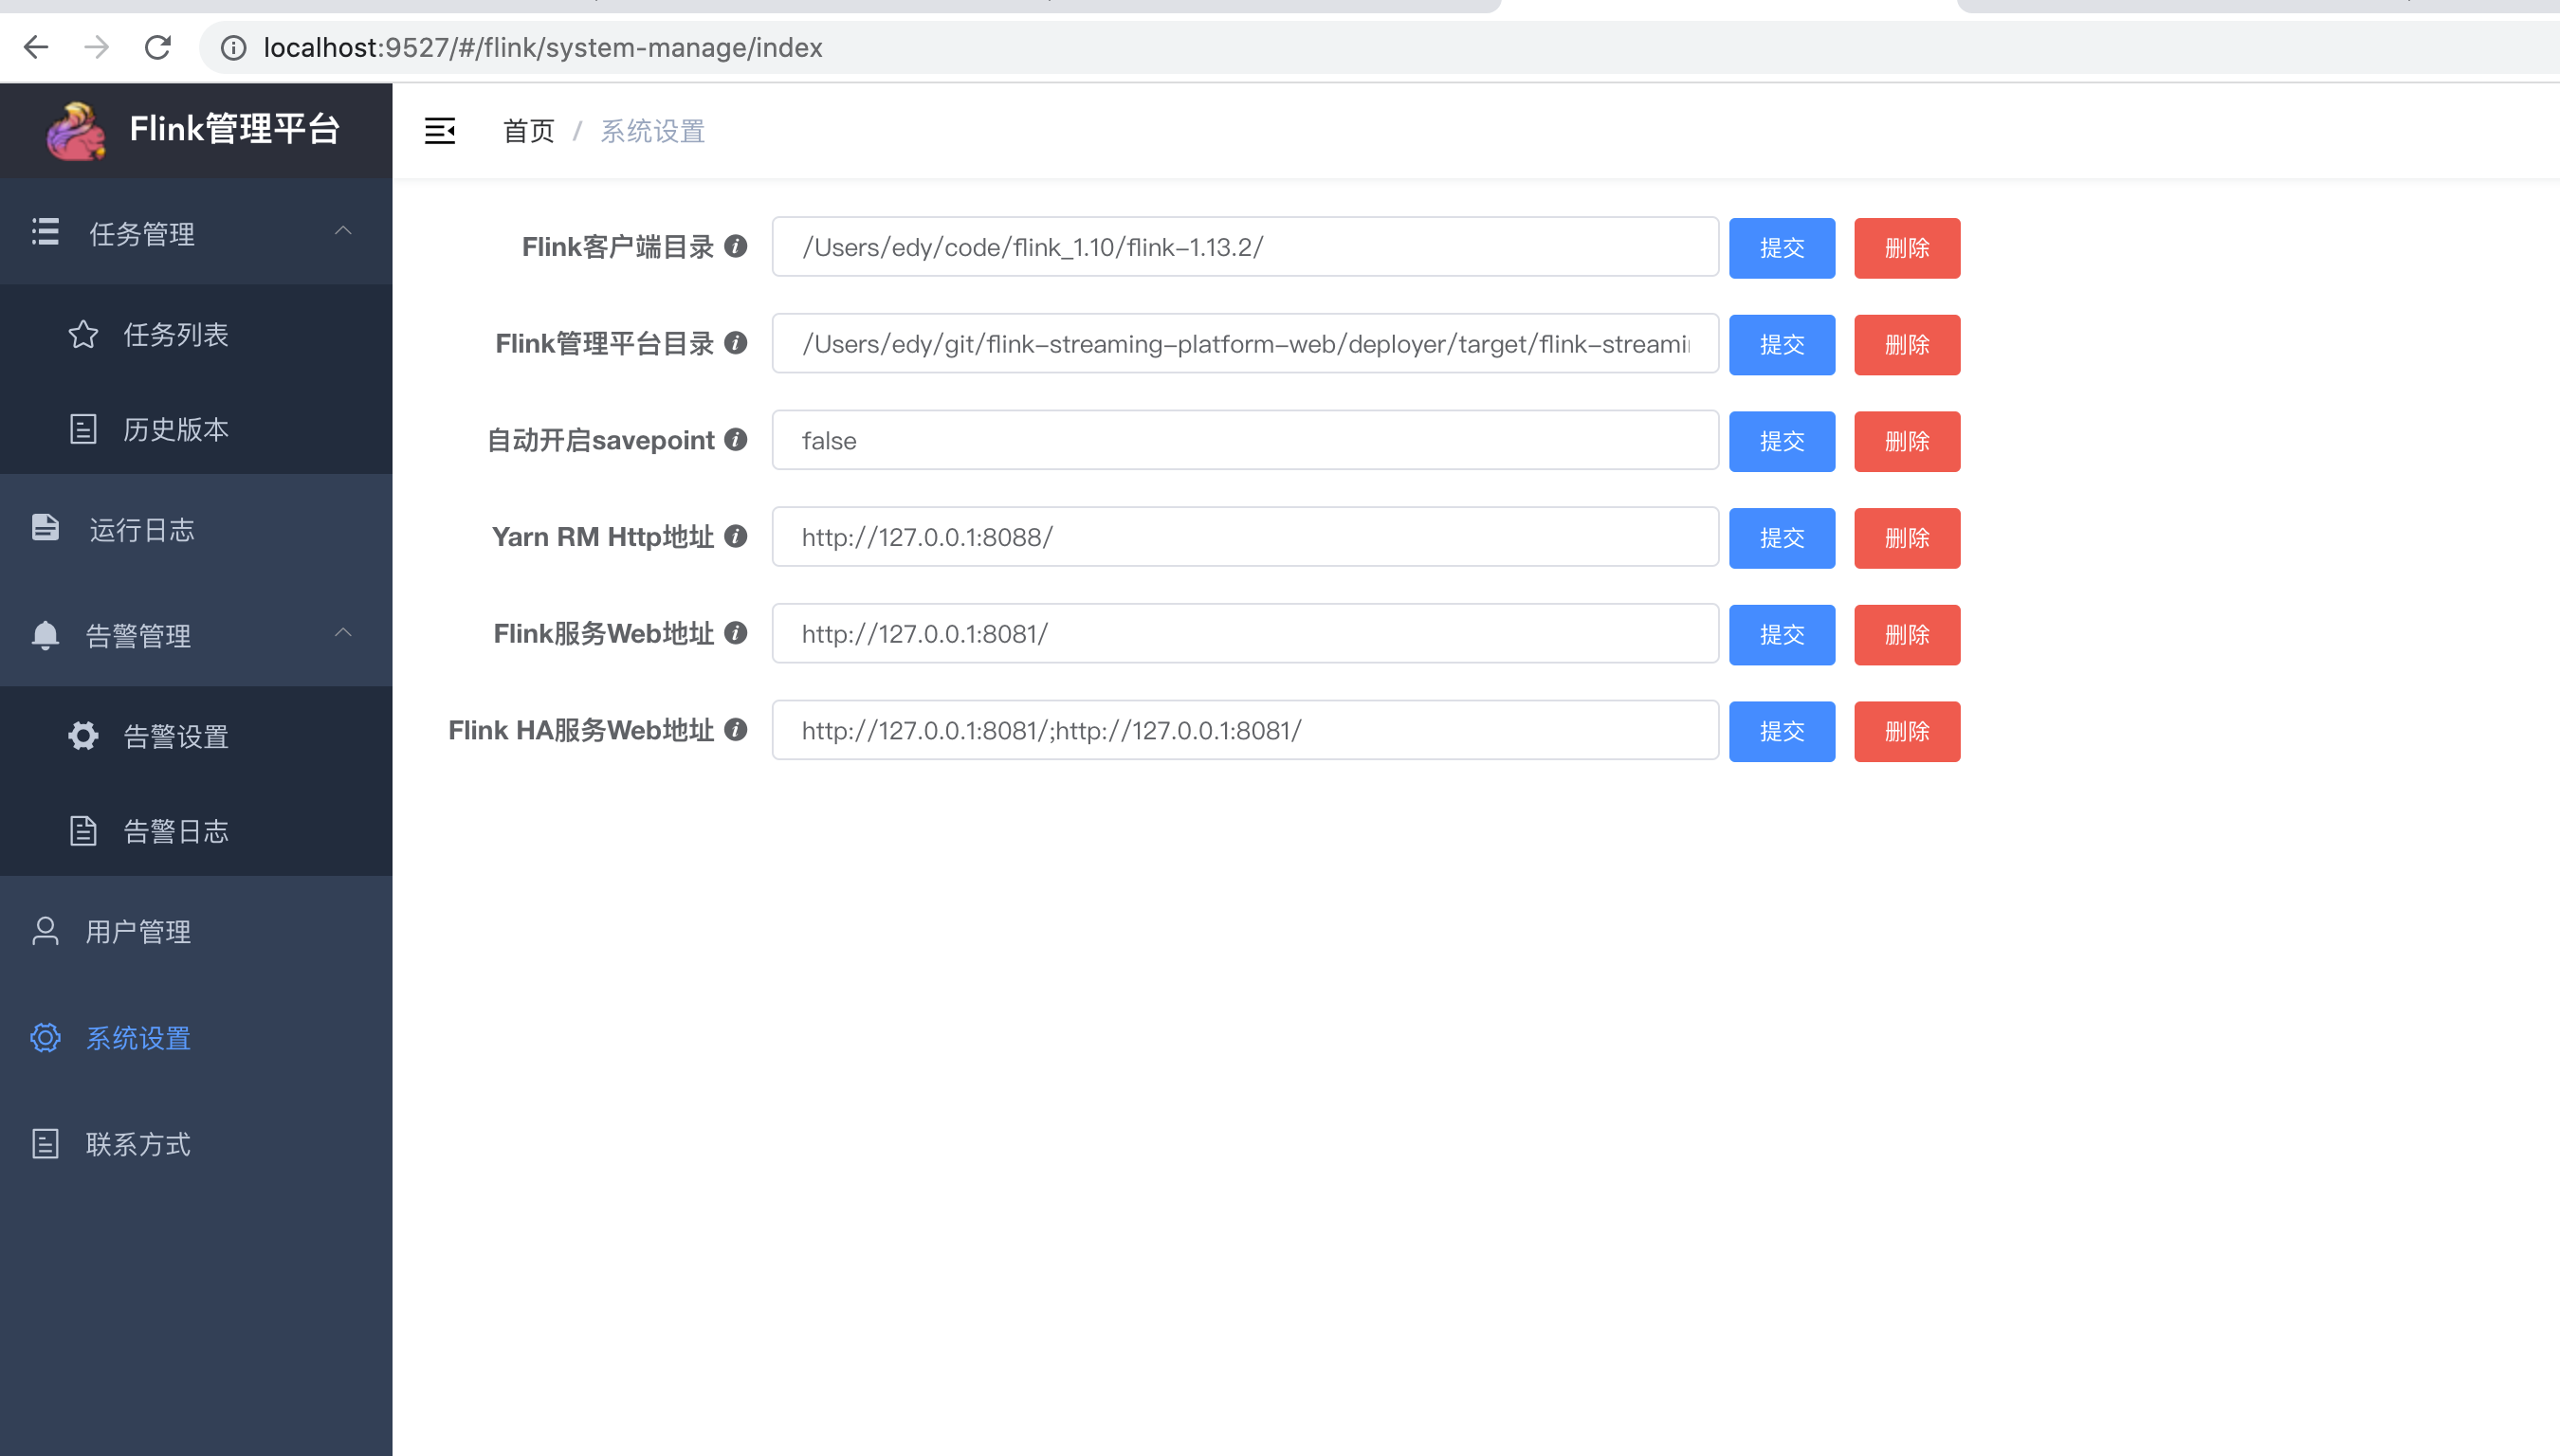Click the 任务管理 menu label
Screen dimensions: 2560x1456
142,233
